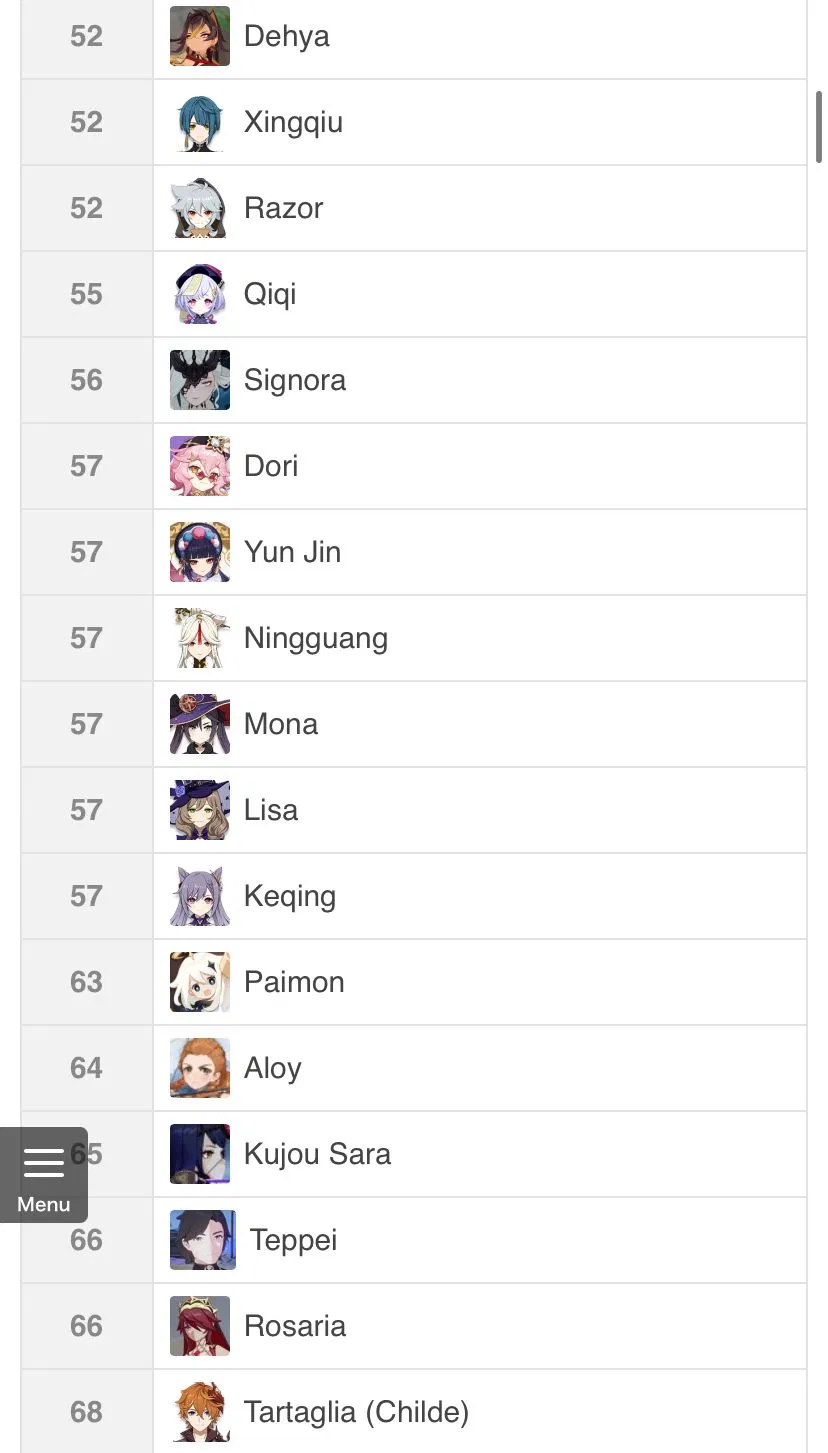
Task: Open the hamburger Menu button
Action: click(44, 1174)
